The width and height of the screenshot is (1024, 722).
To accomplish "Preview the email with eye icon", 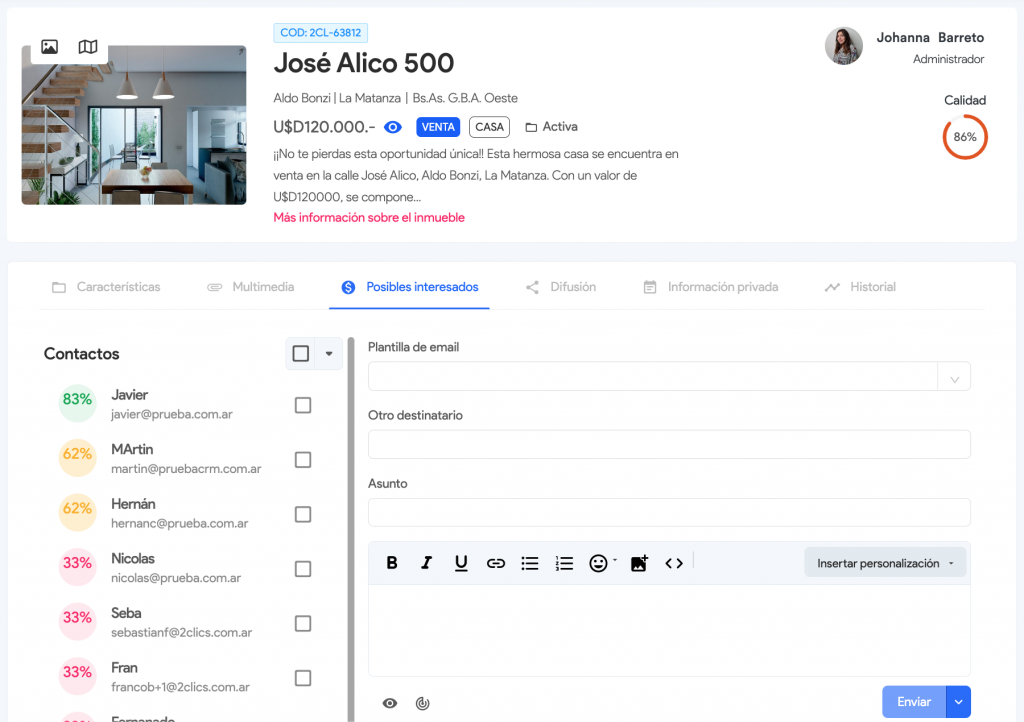I will pyautogui.click(x=390, y=703).
